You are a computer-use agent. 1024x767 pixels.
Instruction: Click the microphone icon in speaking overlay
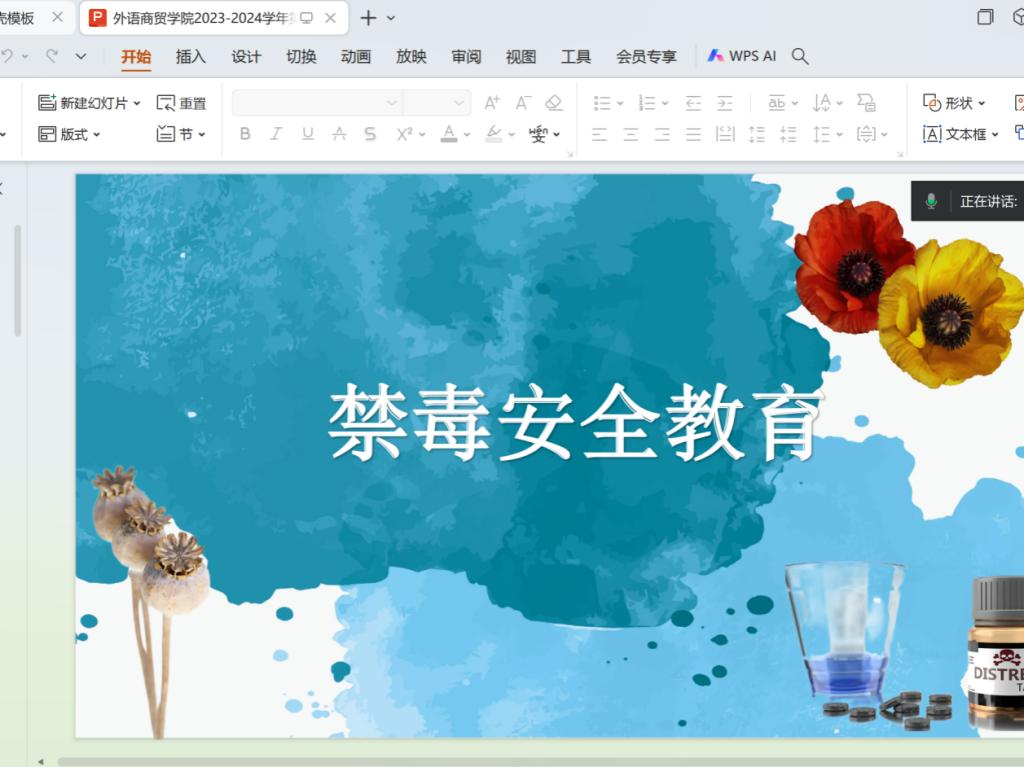click(931, 201)
